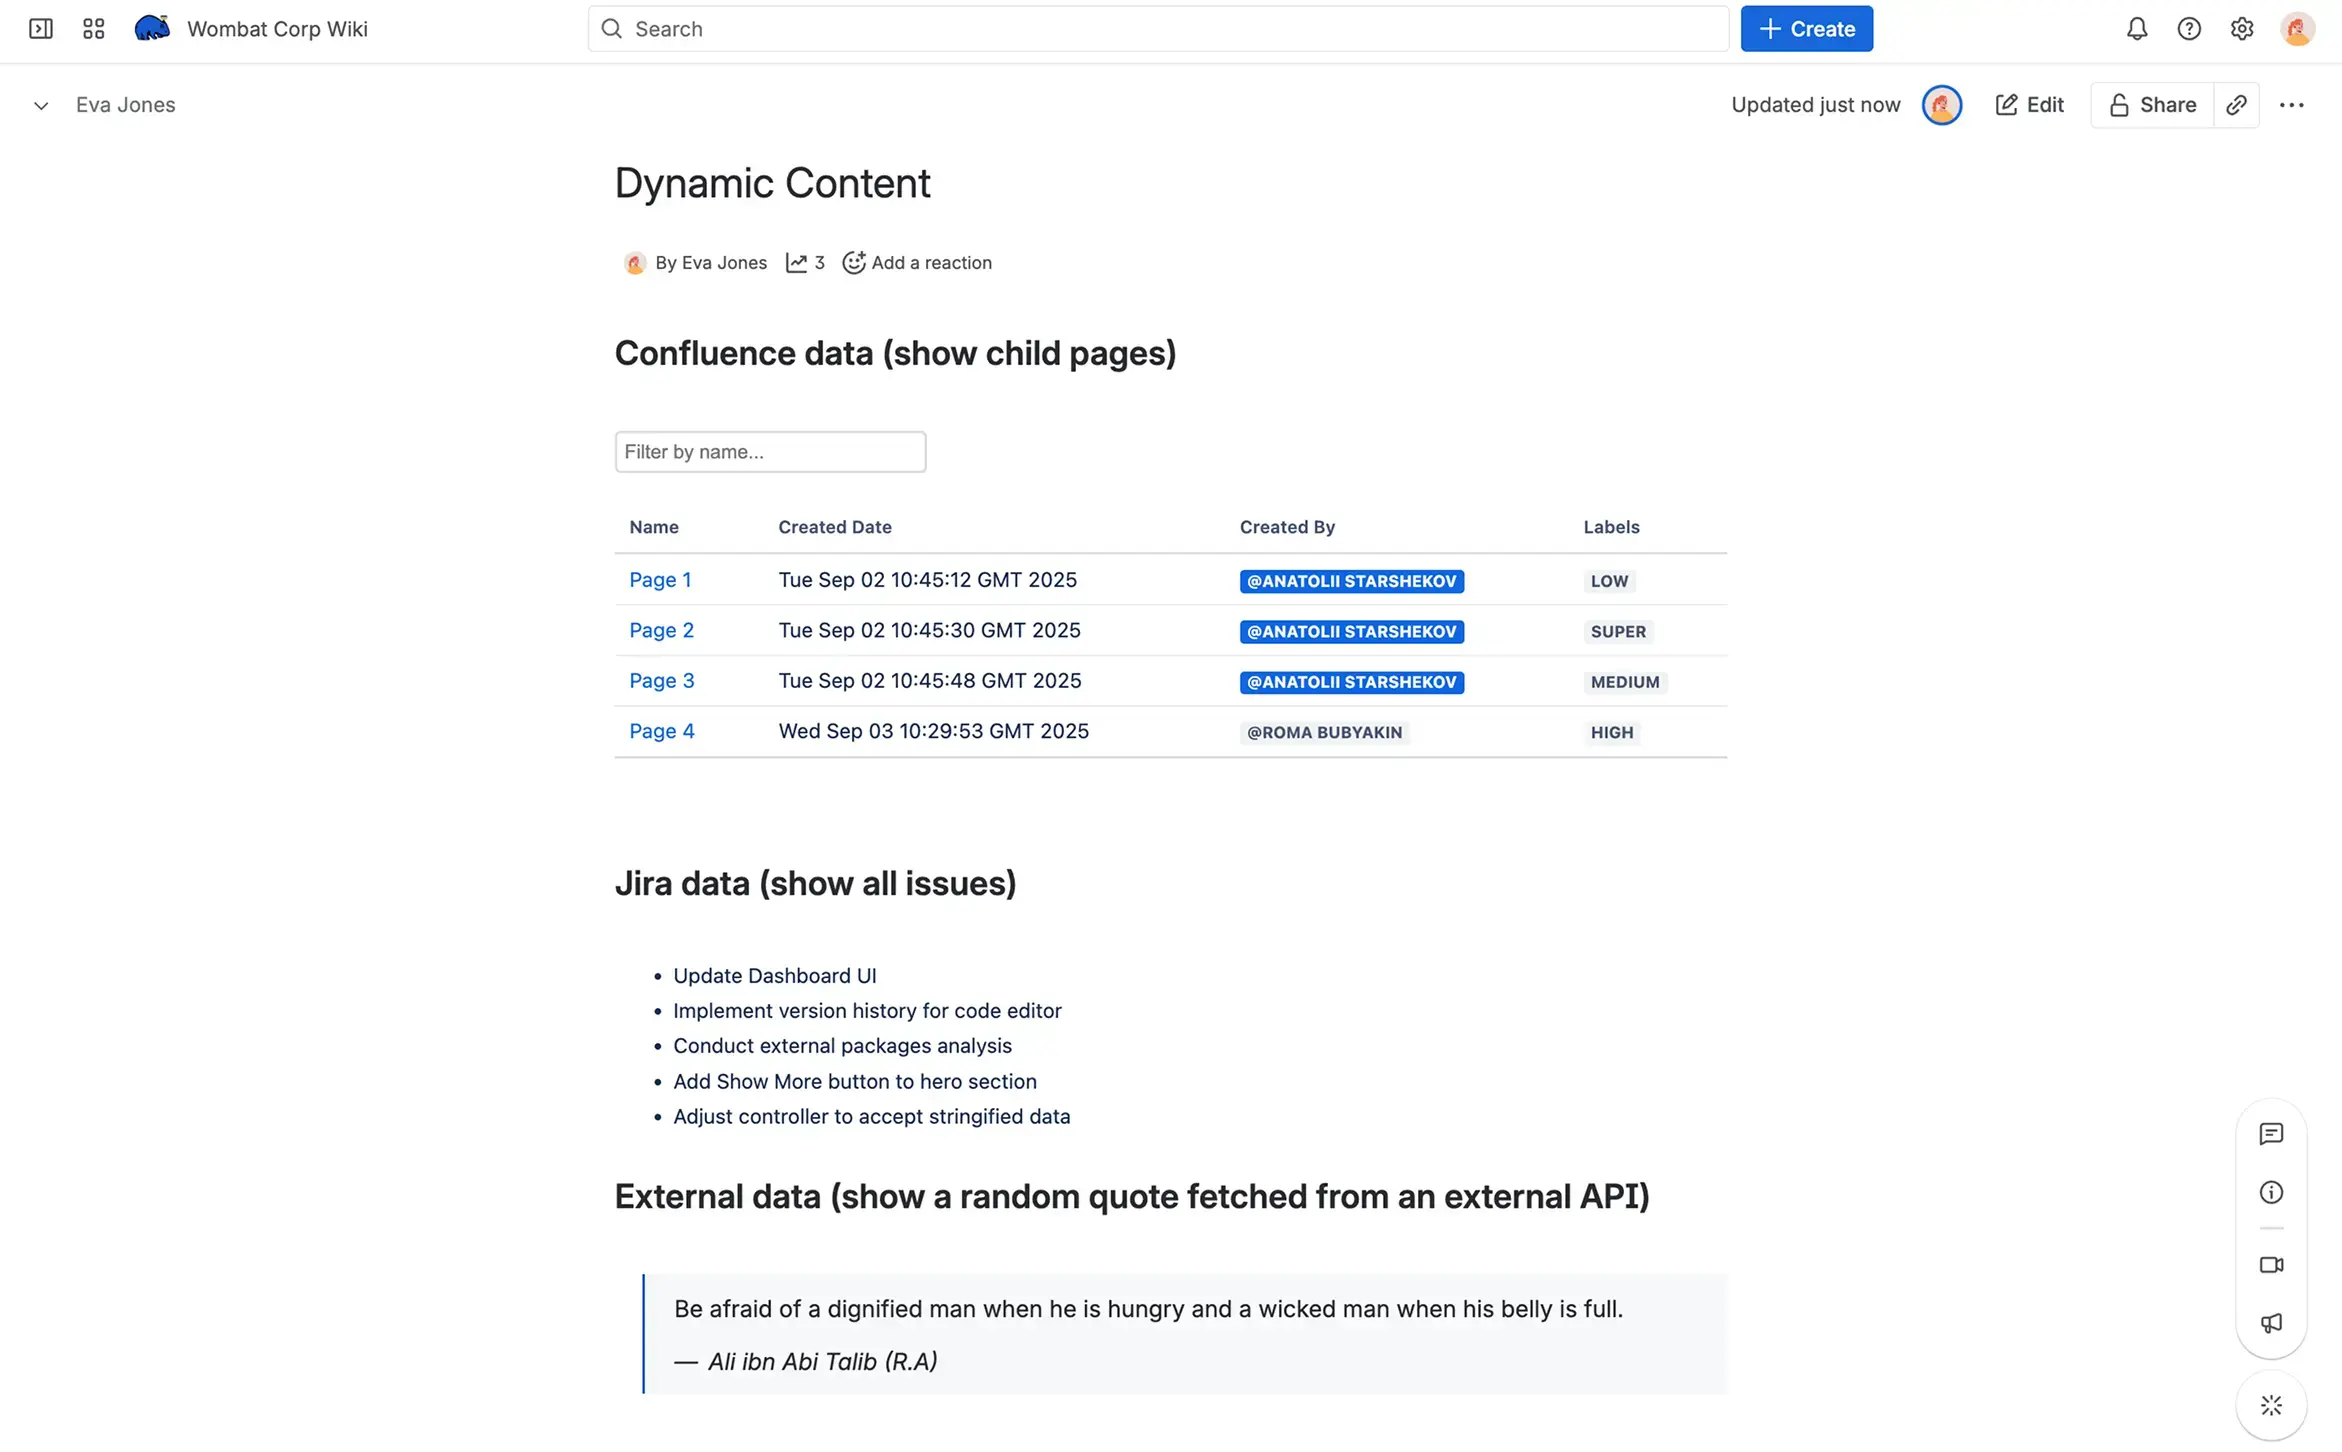Open the more actions ellipsis menu

pyautogui.click(x=2291, y=105)
